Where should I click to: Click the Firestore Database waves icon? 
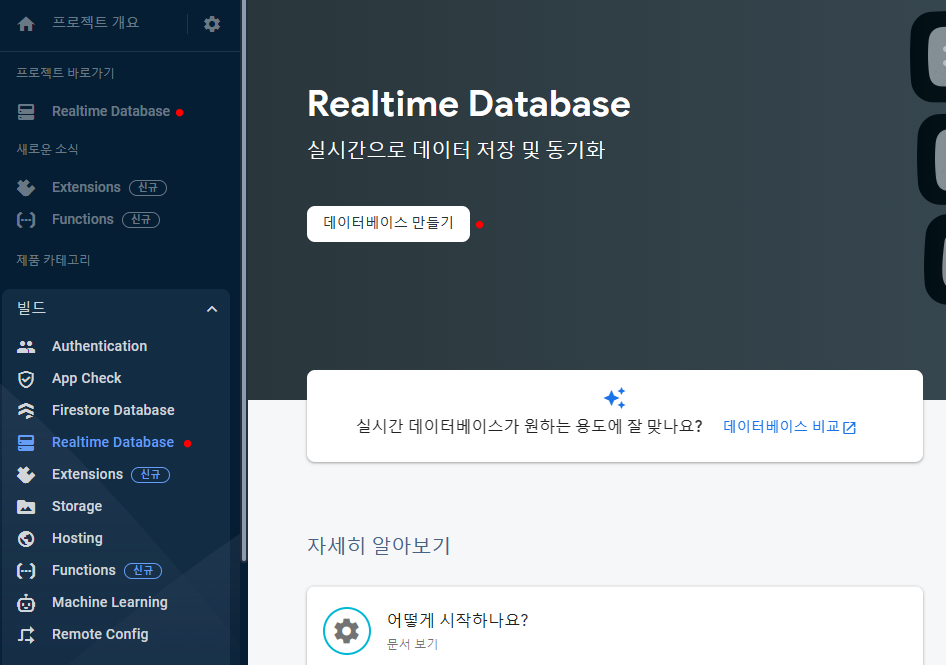tap(26, 410)
